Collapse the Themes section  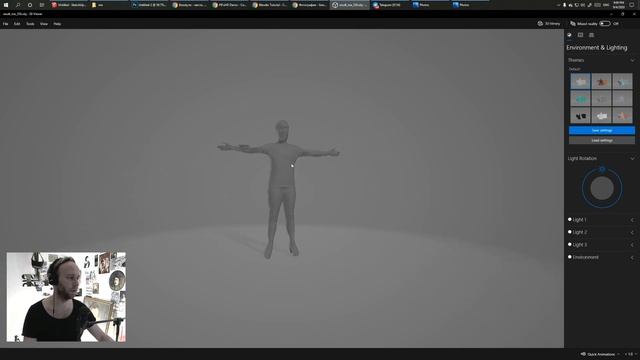(632, 60)
